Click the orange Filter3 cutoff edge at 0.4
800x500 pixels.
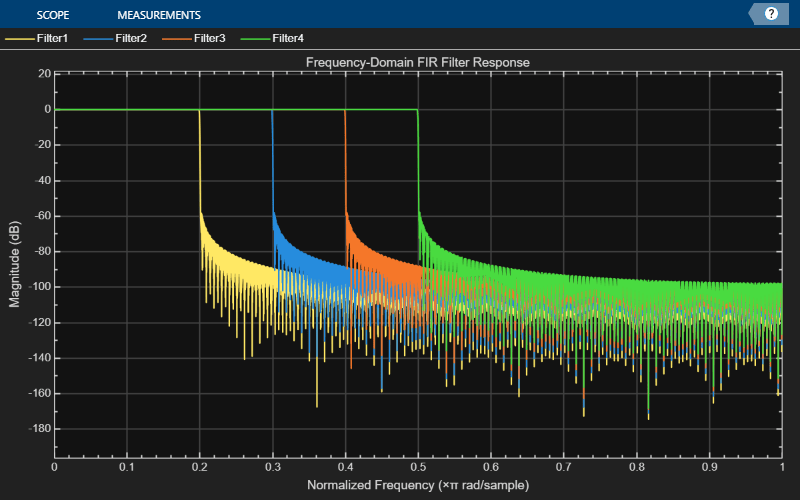coord(345,161)
